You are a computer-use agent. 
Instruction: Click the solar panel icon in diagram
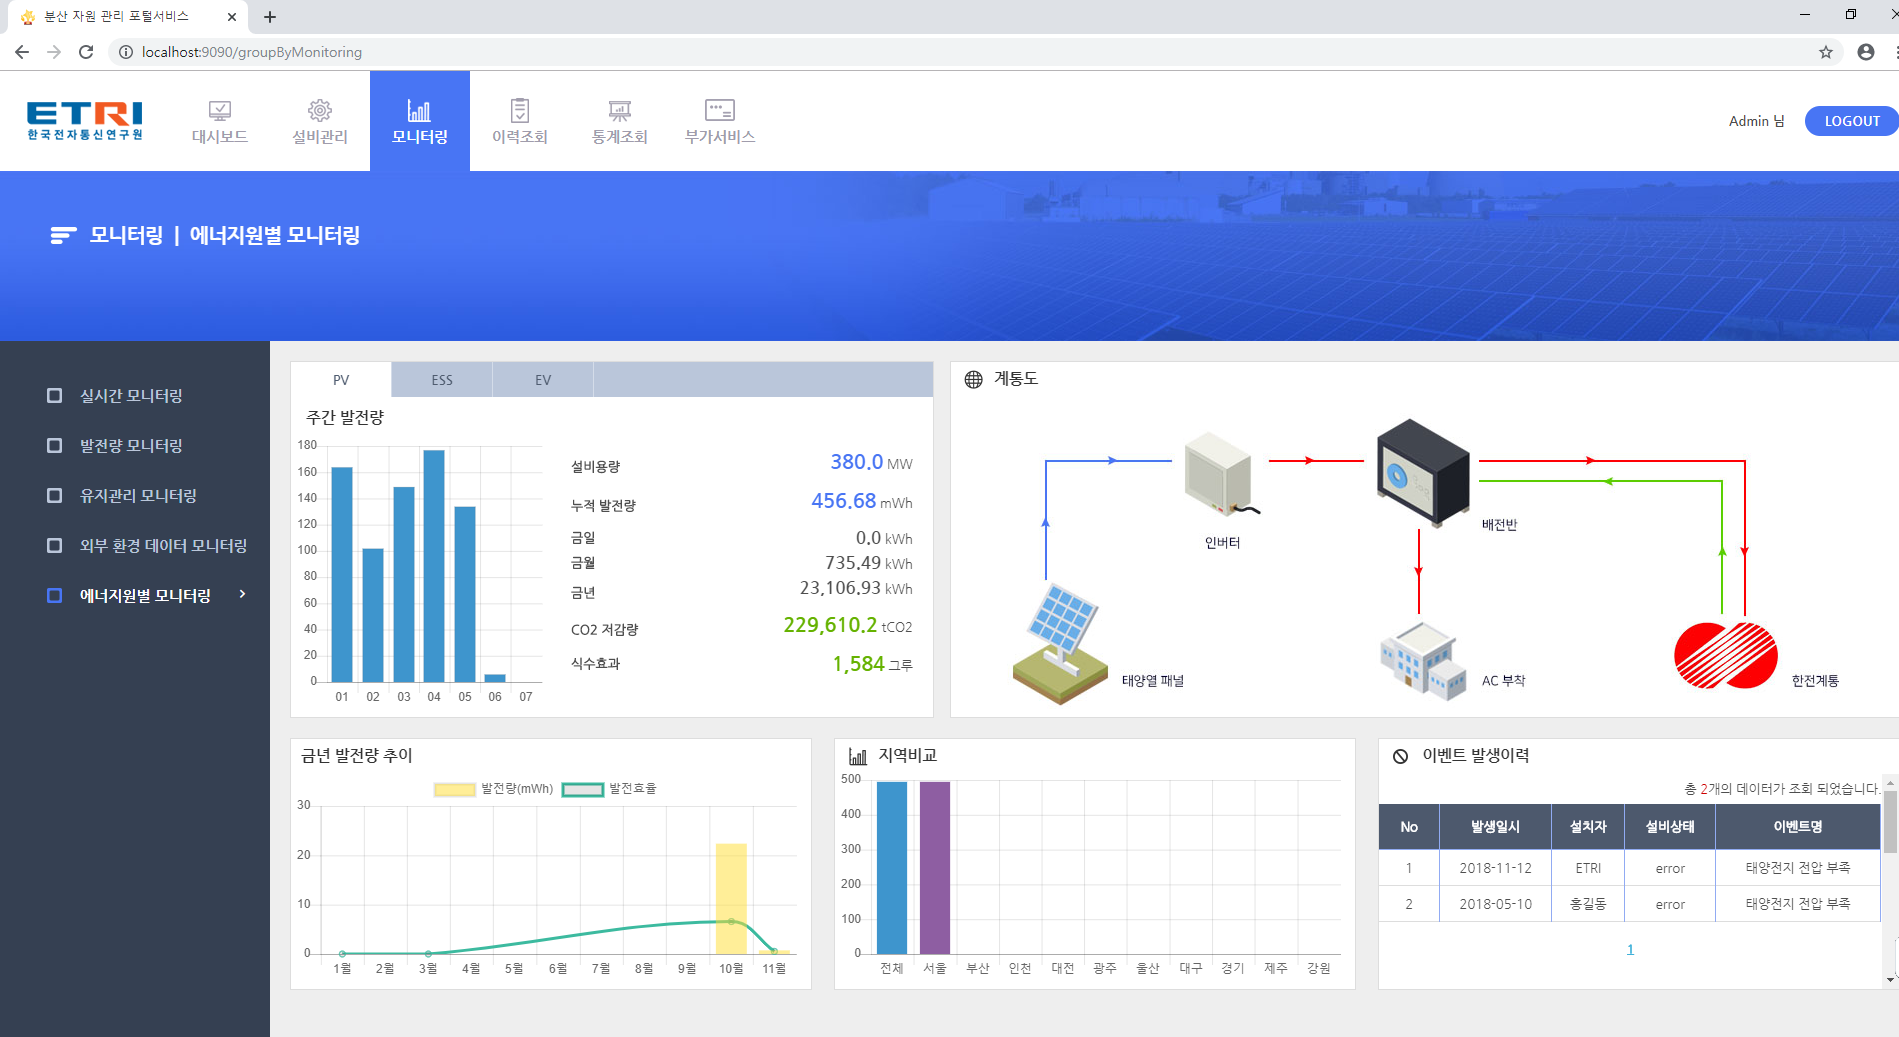coord(1061,643)
